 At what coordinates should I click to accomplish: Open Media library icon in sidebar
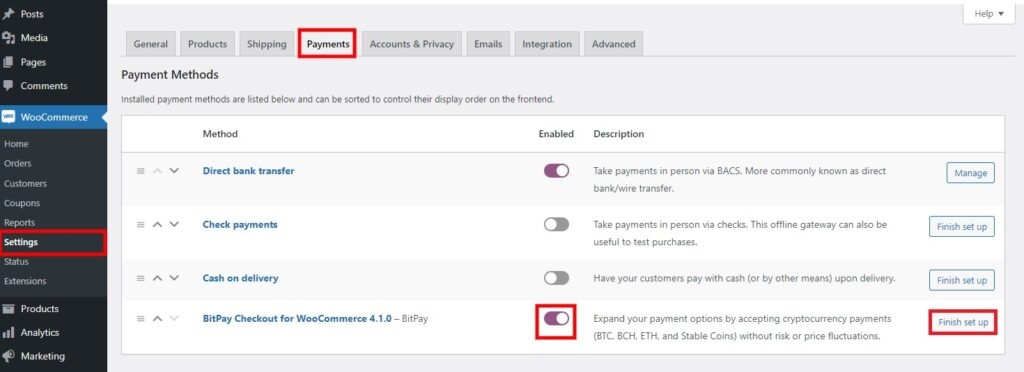(8, 38)
